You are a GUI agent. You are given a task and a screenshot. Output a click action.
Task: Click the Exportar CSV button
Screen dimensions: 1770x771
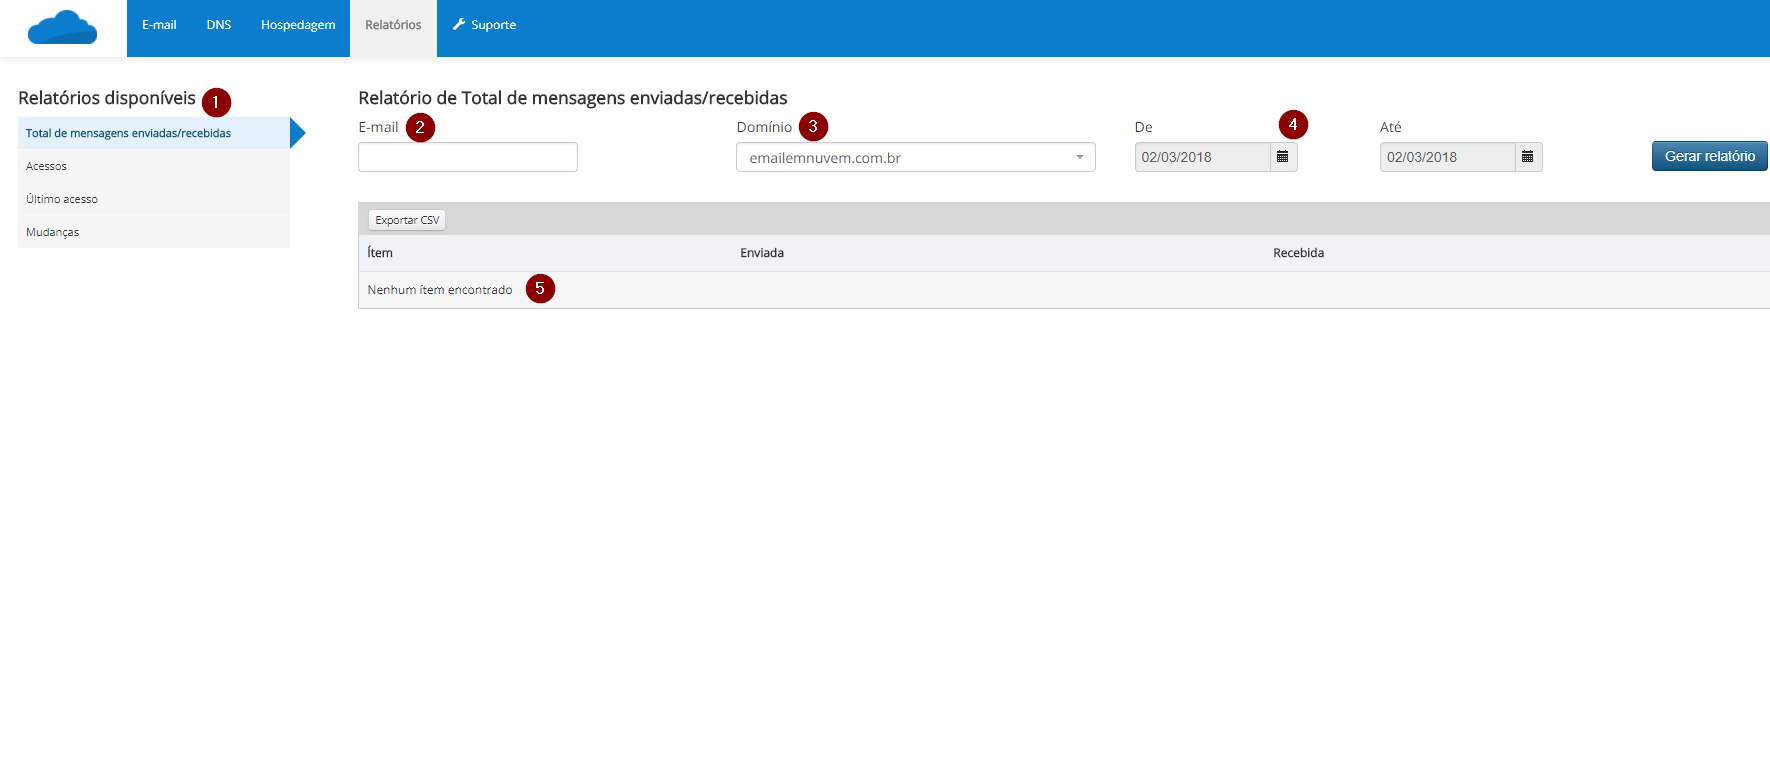coord(407,220)
